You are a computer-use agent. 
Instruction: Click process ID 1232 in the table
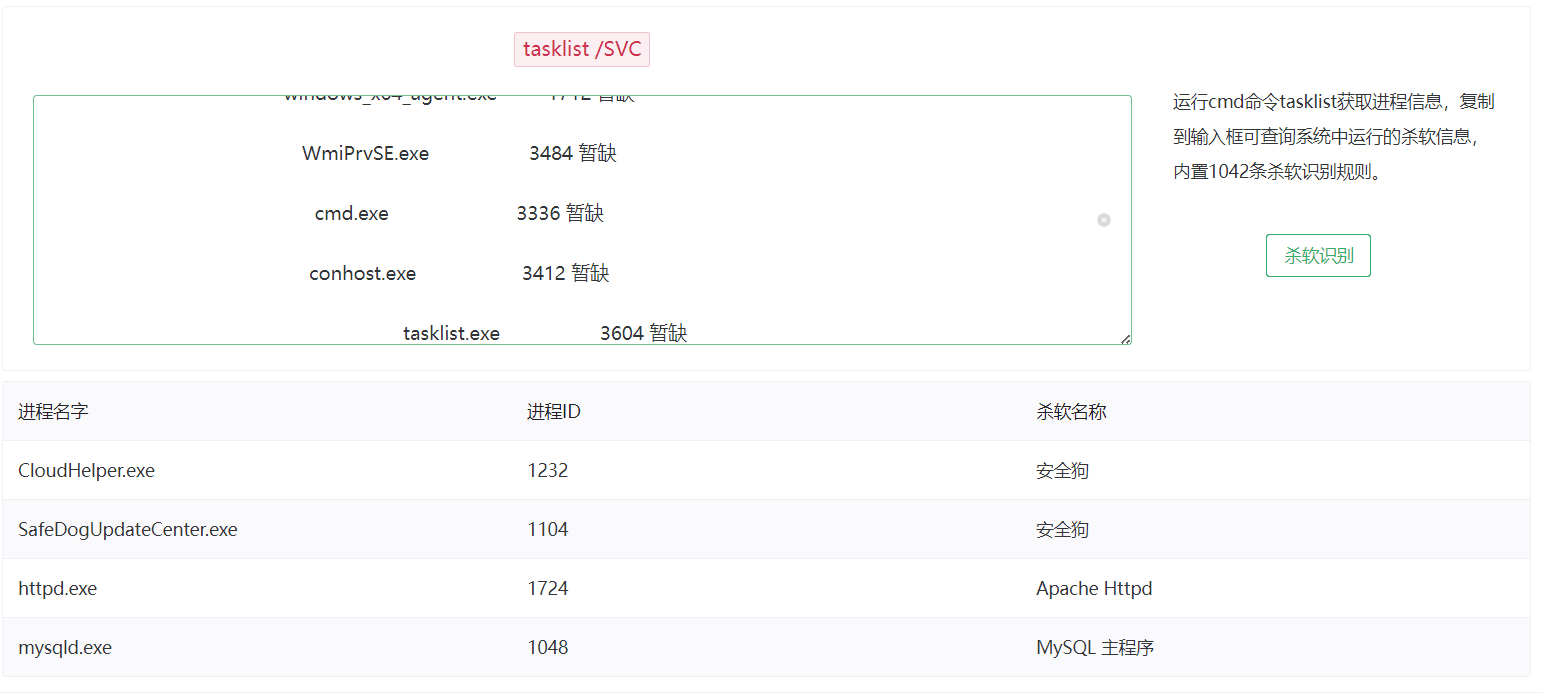click(x=548, y=470)
